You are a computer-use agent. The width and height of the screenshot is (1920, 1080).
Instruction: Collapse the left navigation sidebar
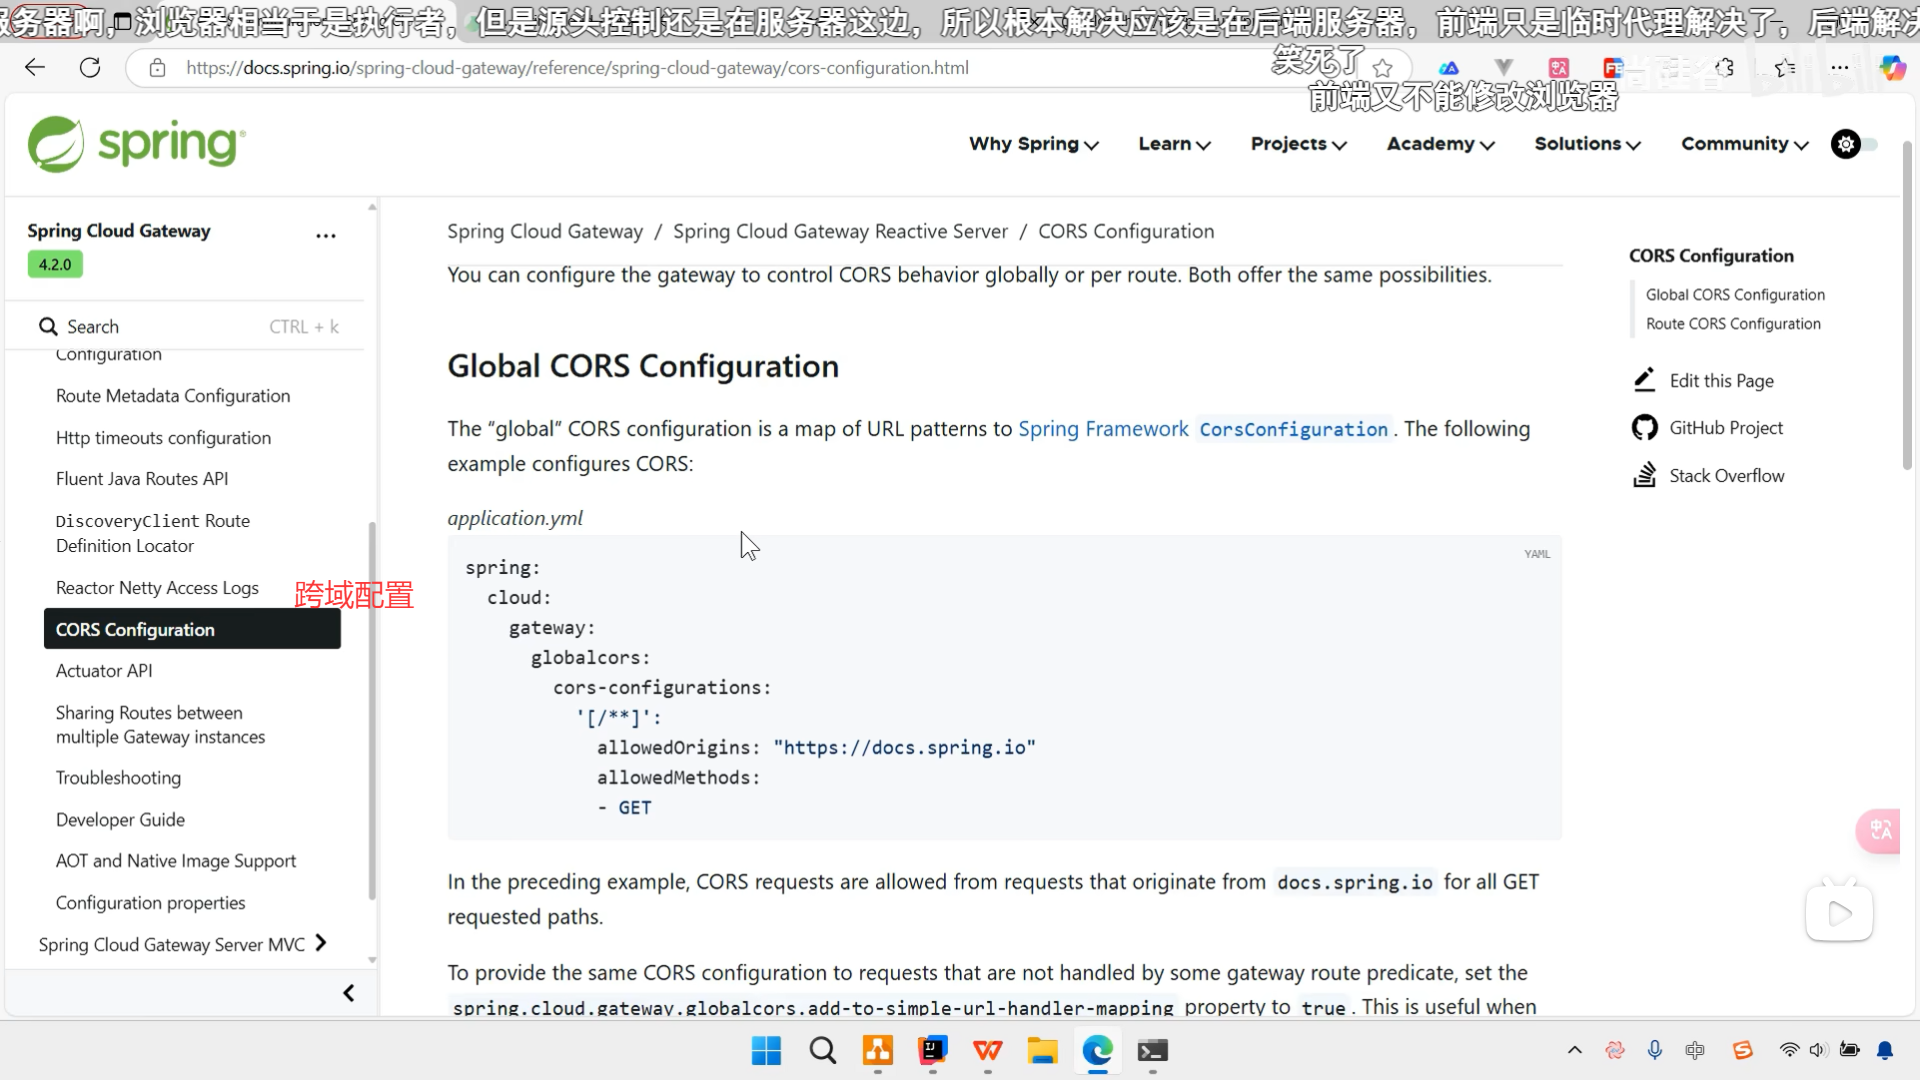pos(348,993)
